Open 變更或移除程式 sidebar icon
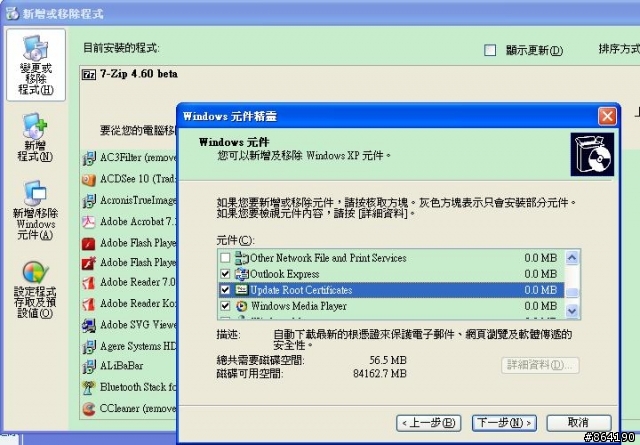The height and width of the screenshot is (445, 640). click(36, 65)
